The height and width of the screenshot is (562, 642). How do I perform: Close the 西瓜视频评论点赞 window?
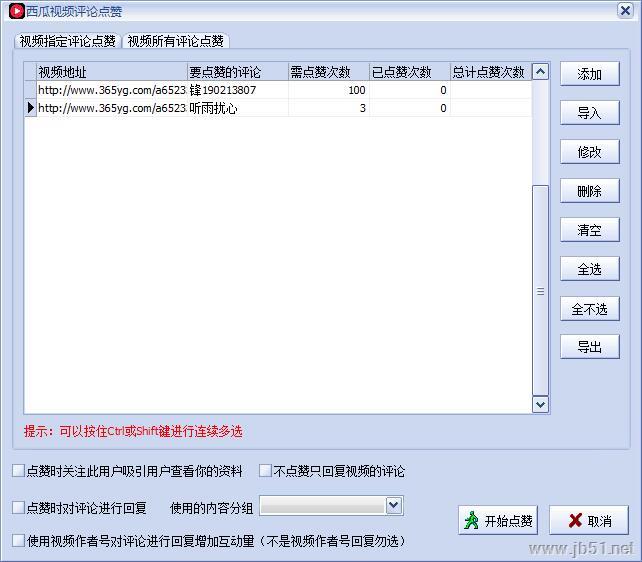(x=625, y=10)
